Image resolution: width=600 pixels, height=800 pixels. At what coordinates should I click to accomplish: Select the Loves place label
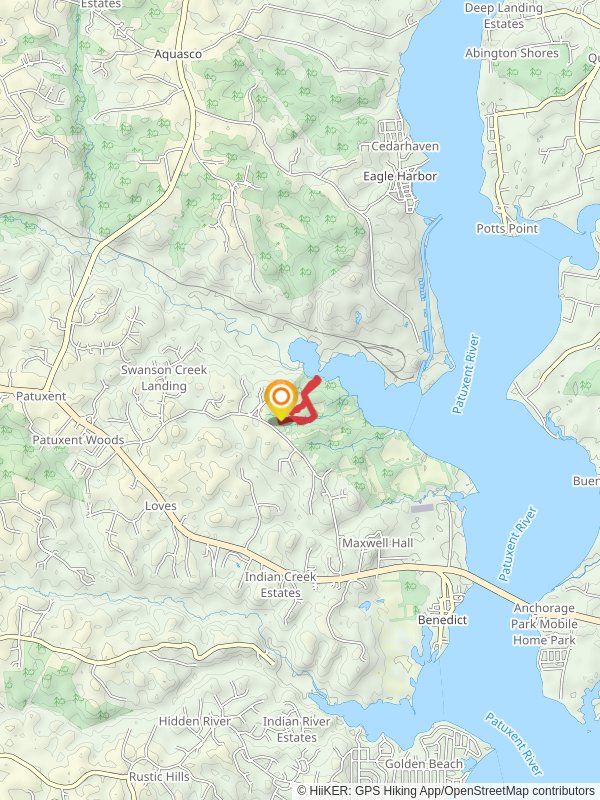[161, 506]
